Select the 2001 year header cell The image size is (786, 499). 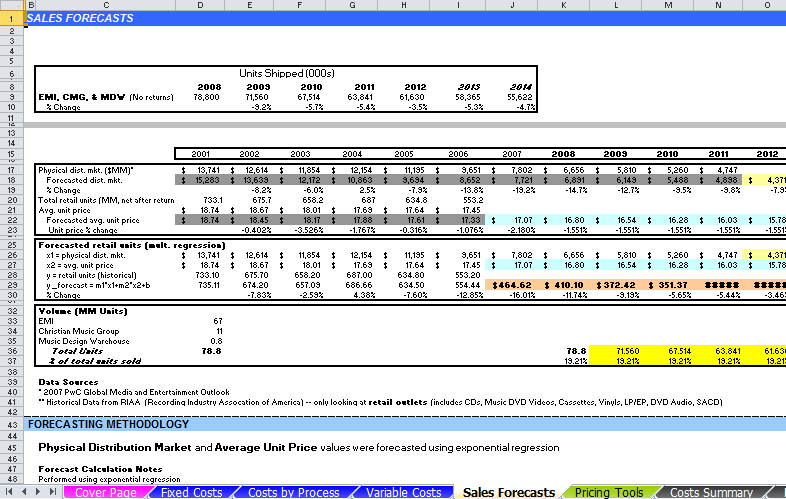click(x=200, y=154)
